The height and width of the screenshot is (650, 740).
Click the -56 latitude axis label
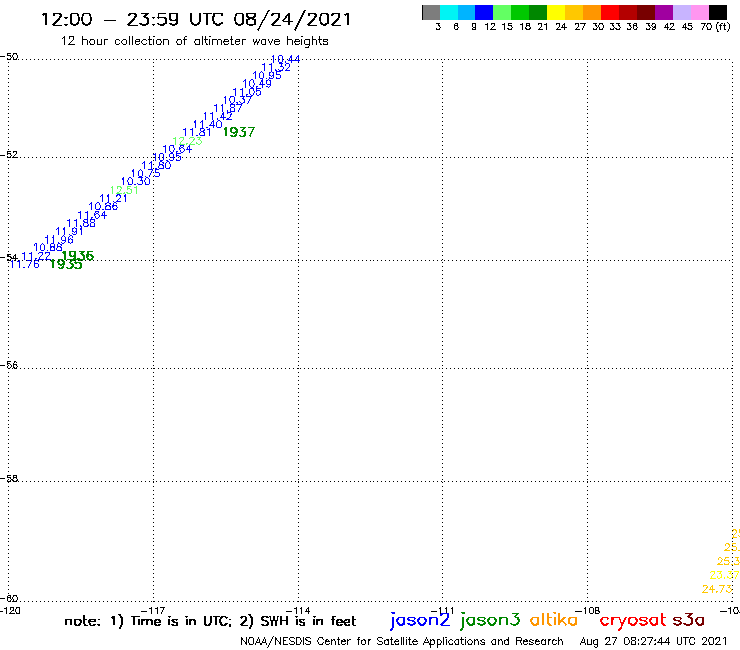(x=9, y=365)
